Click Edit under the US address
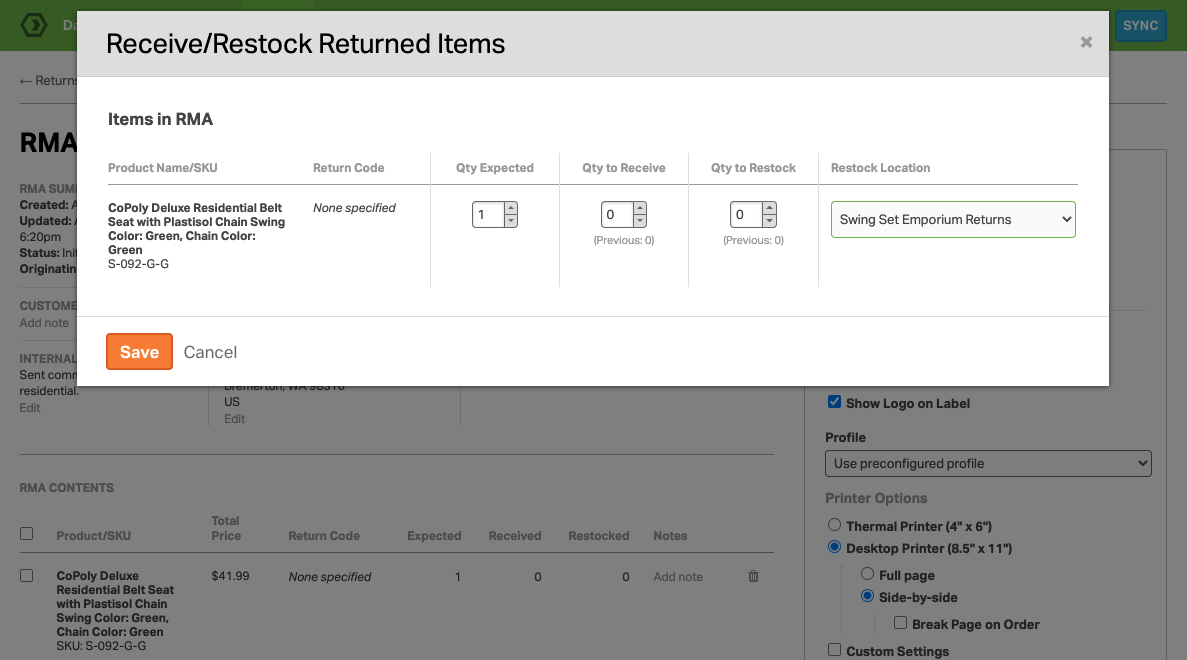This screenshot has height=660, width=1187. (235, 419)
